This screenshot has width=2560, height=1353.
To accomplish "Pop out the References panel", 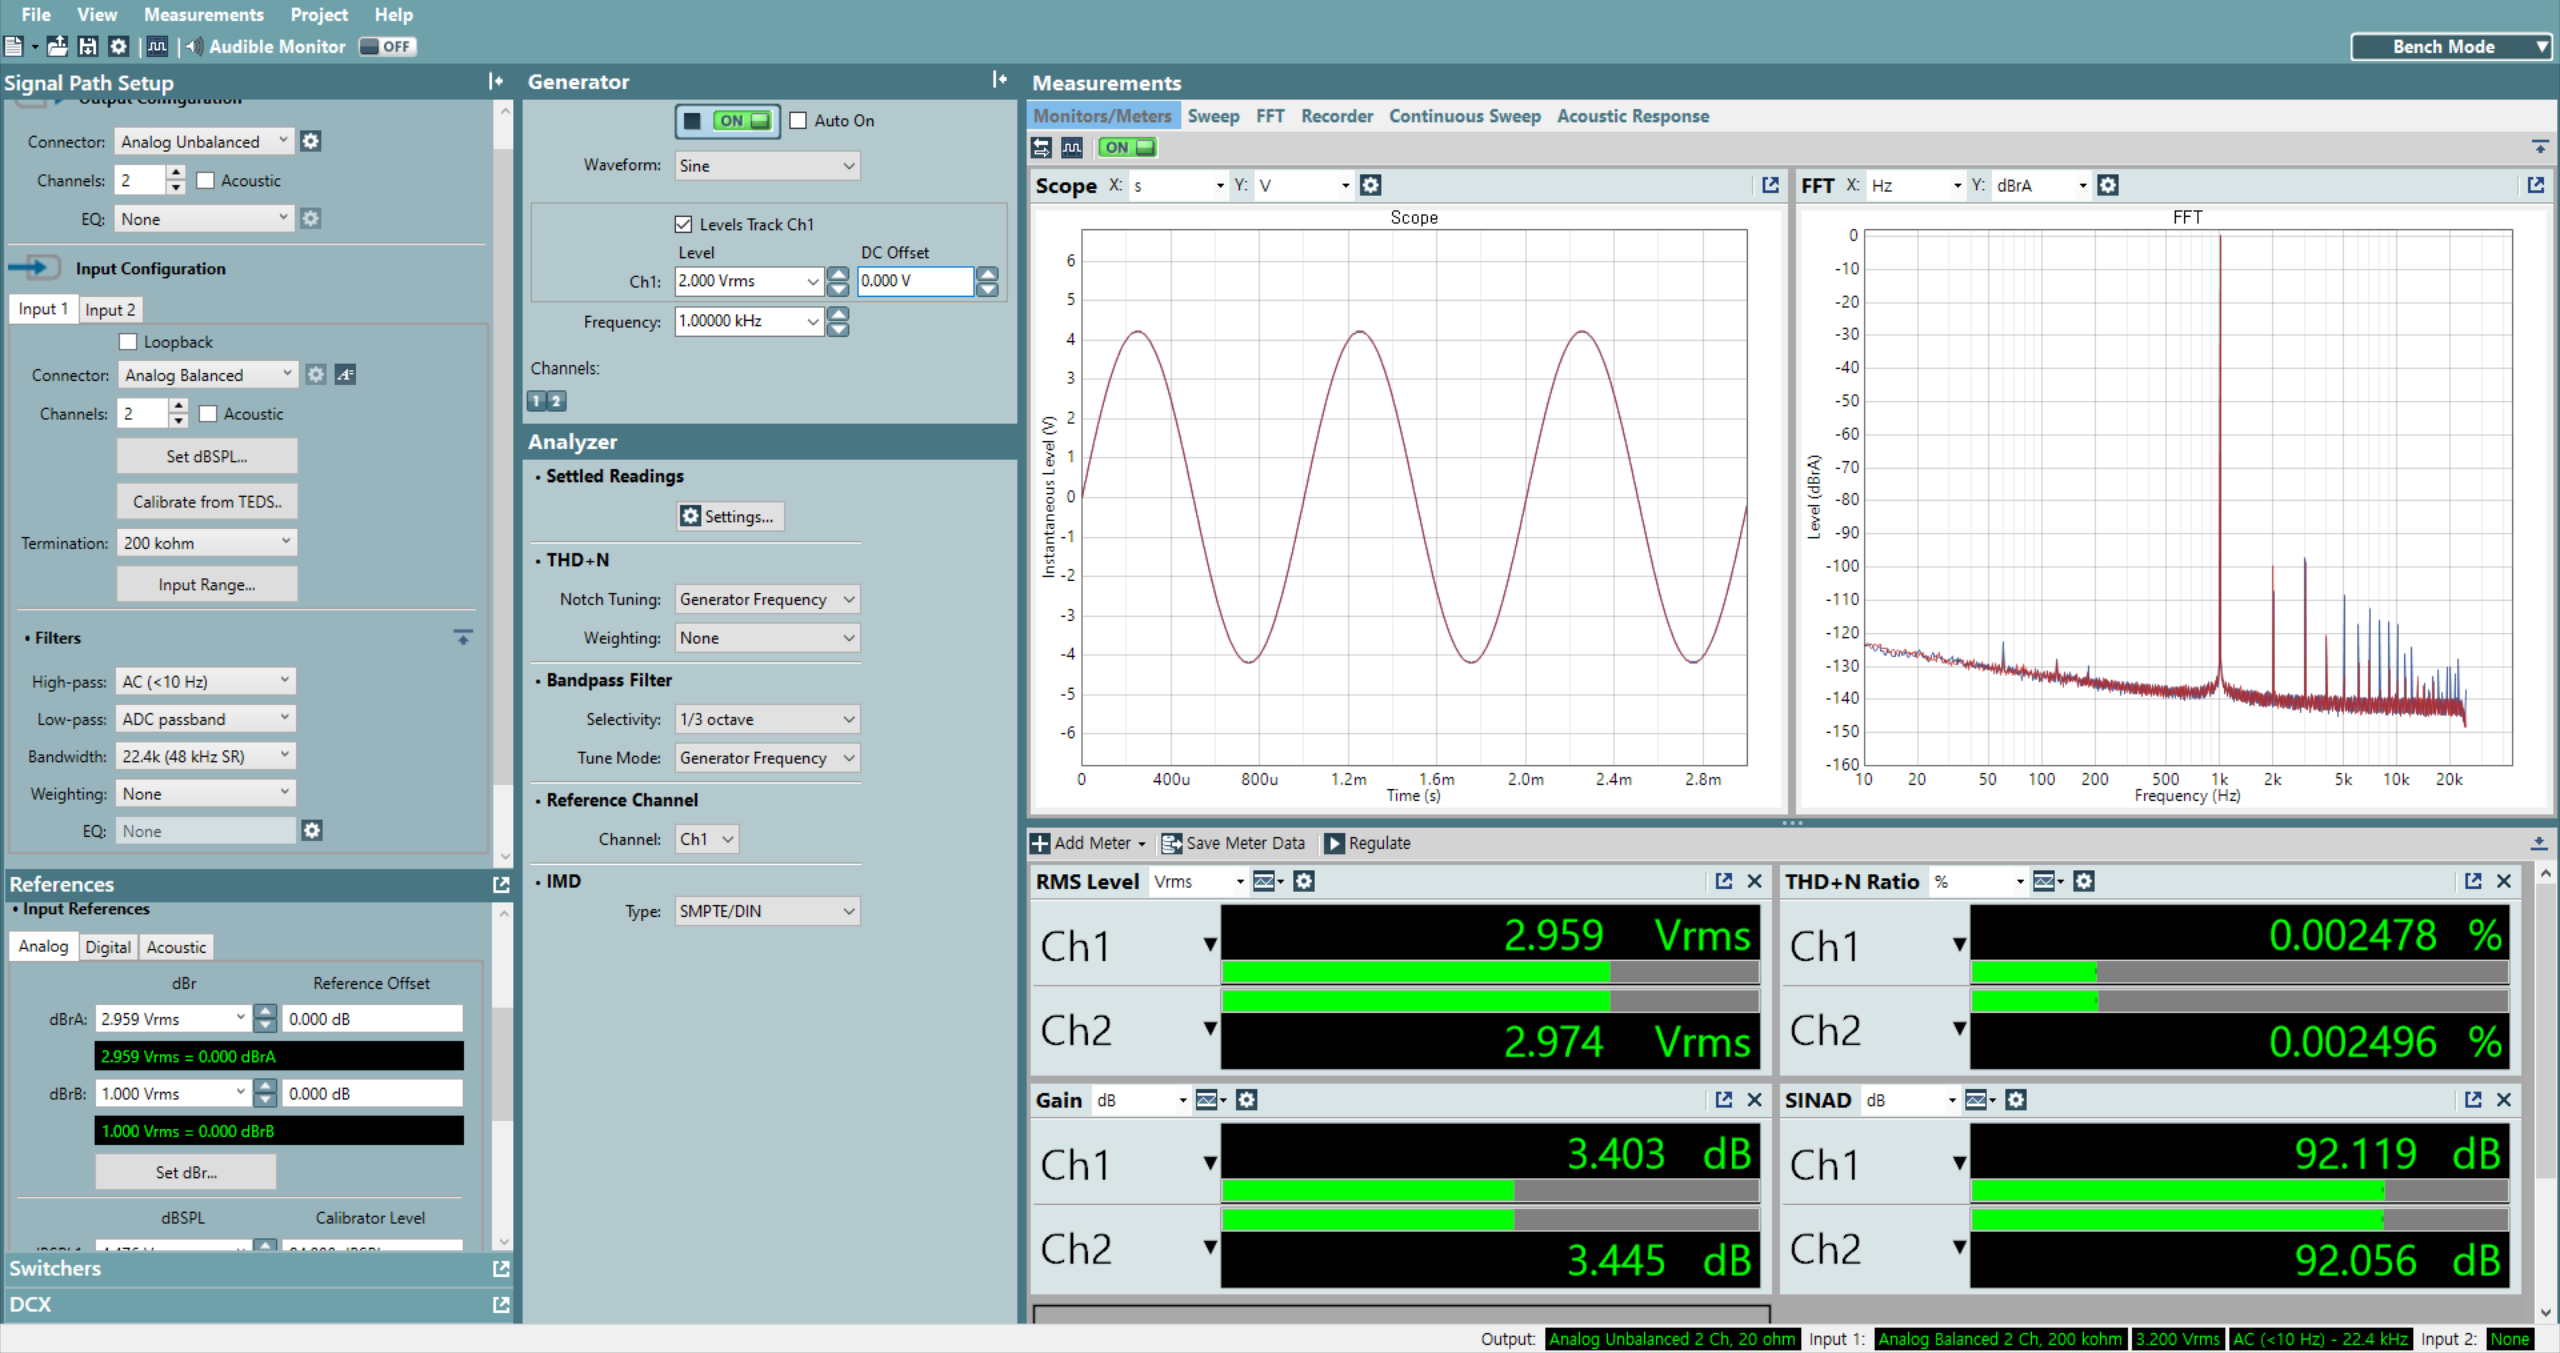I will click(x=501, y=884).
